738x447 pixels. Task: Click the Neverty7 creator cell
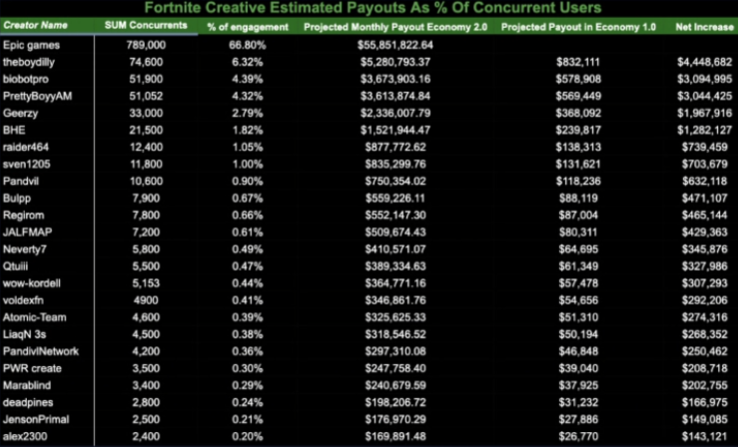(24, 249)
